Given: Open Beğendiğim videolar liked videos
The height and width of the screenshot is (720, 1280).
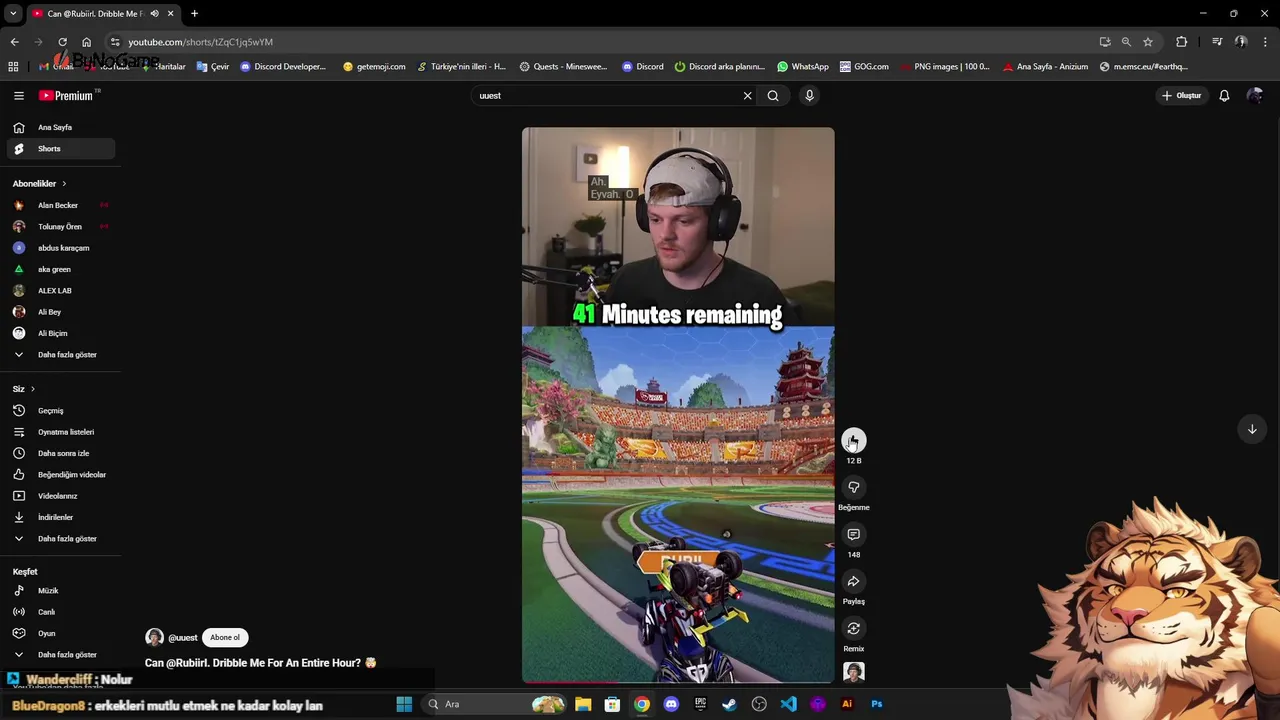Looking at the screenshot, I should coord(61,475).
